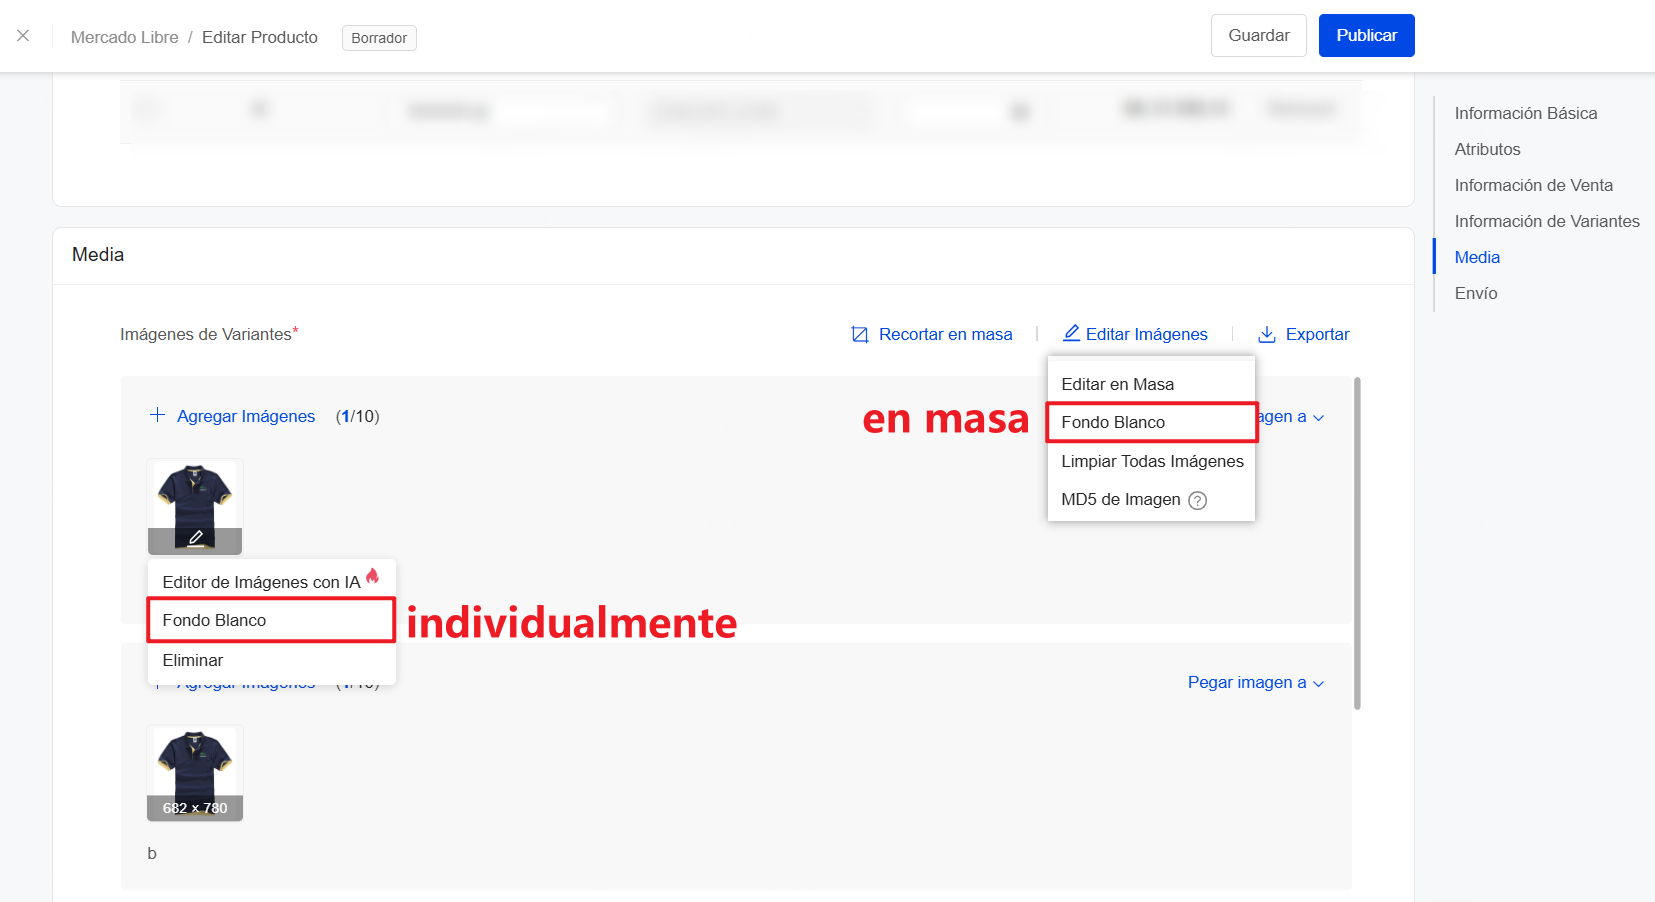Click the X icon to exit the editor
The height and width of the screenshot is (902, 1655).
(23, 36)
